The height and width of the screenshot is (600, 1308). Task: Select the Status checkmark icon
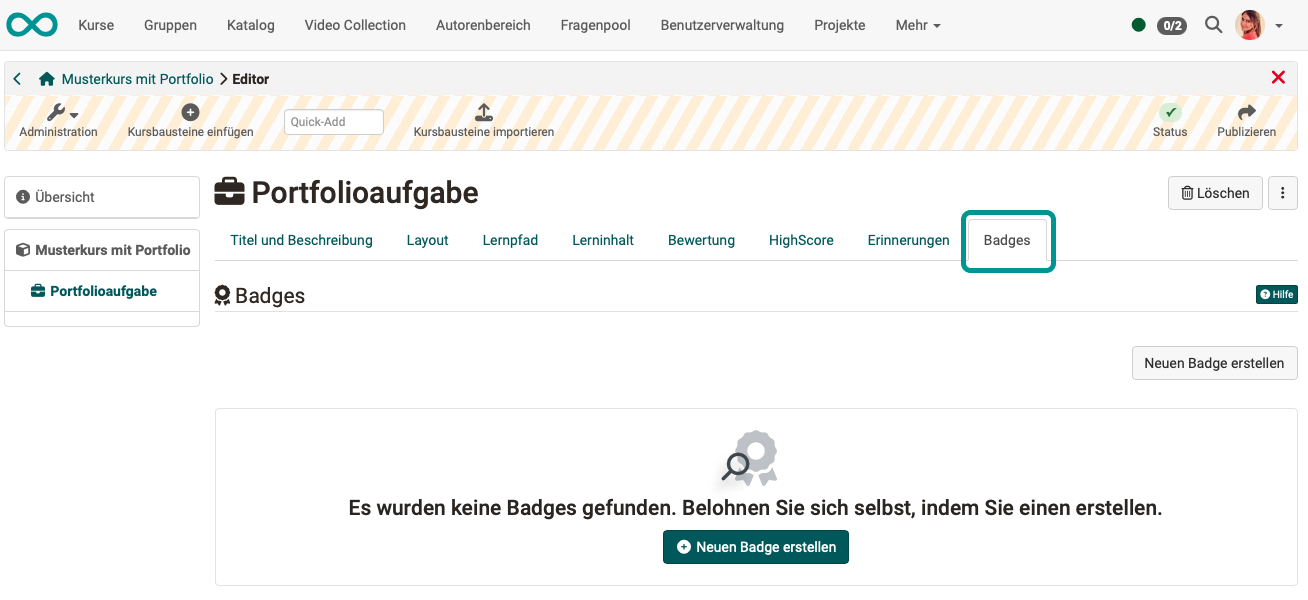click(x=1170, y=113)
